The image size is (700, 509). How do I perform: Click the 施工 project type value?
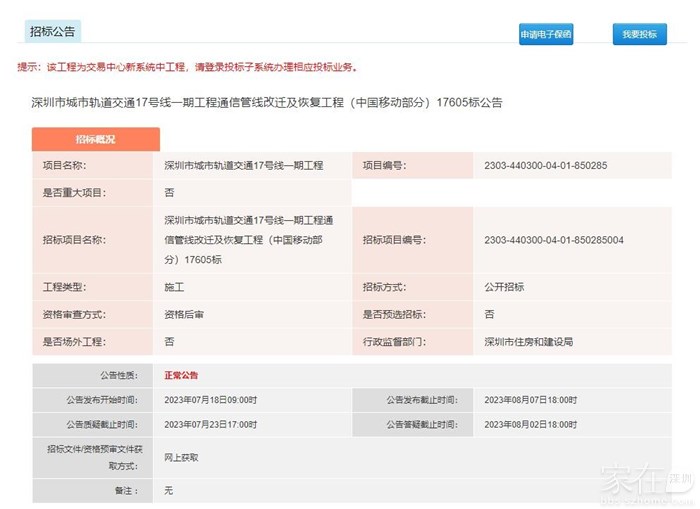click(x=174, y=287)
